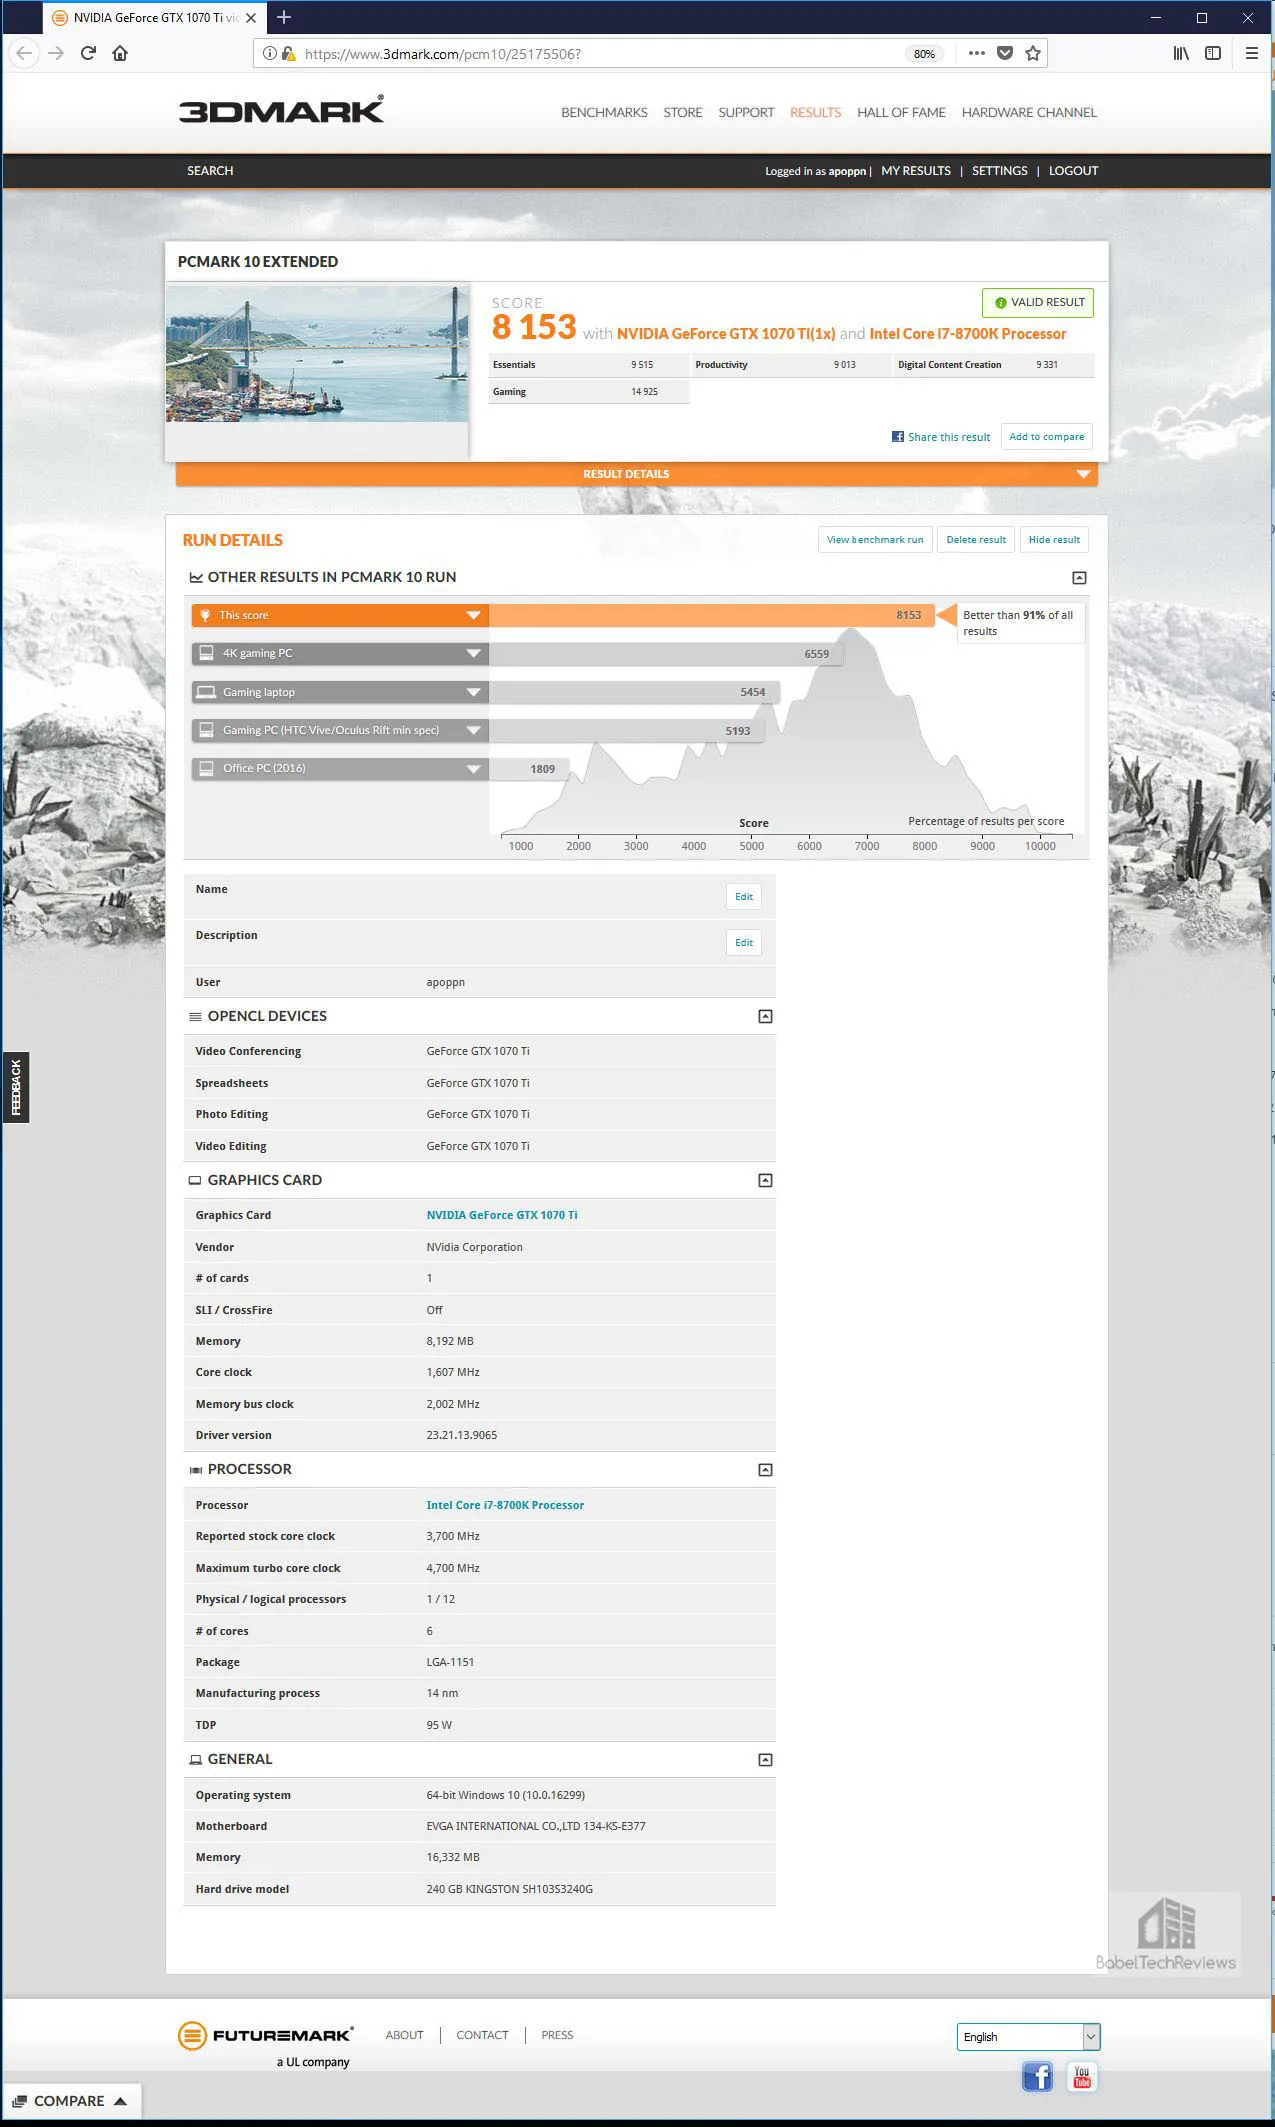Click the VALID RESULT badge
The image size is (1275, 2127).
(1038, 302)
